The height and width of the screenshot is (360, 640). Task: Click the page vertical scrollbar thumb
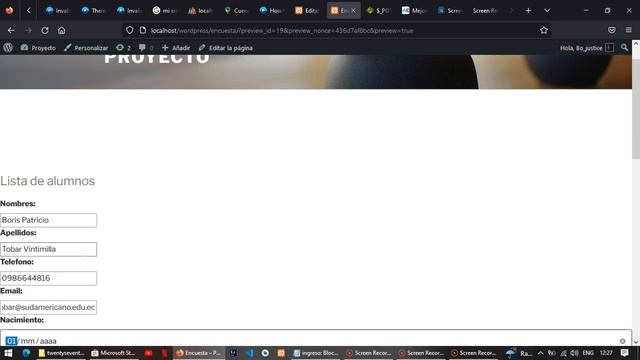tap(636, 108)
